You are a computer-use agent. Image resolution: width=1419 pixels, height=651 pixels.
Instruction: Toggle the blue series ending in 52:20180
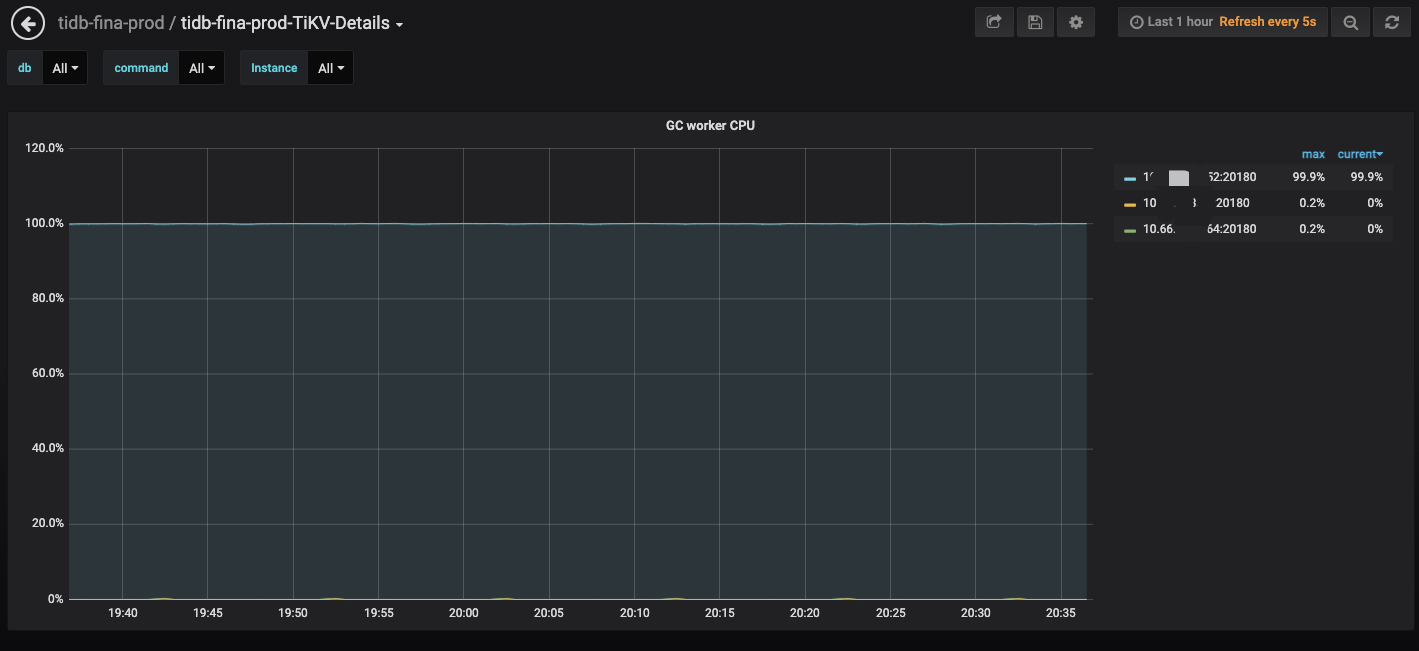point(1200,177)
